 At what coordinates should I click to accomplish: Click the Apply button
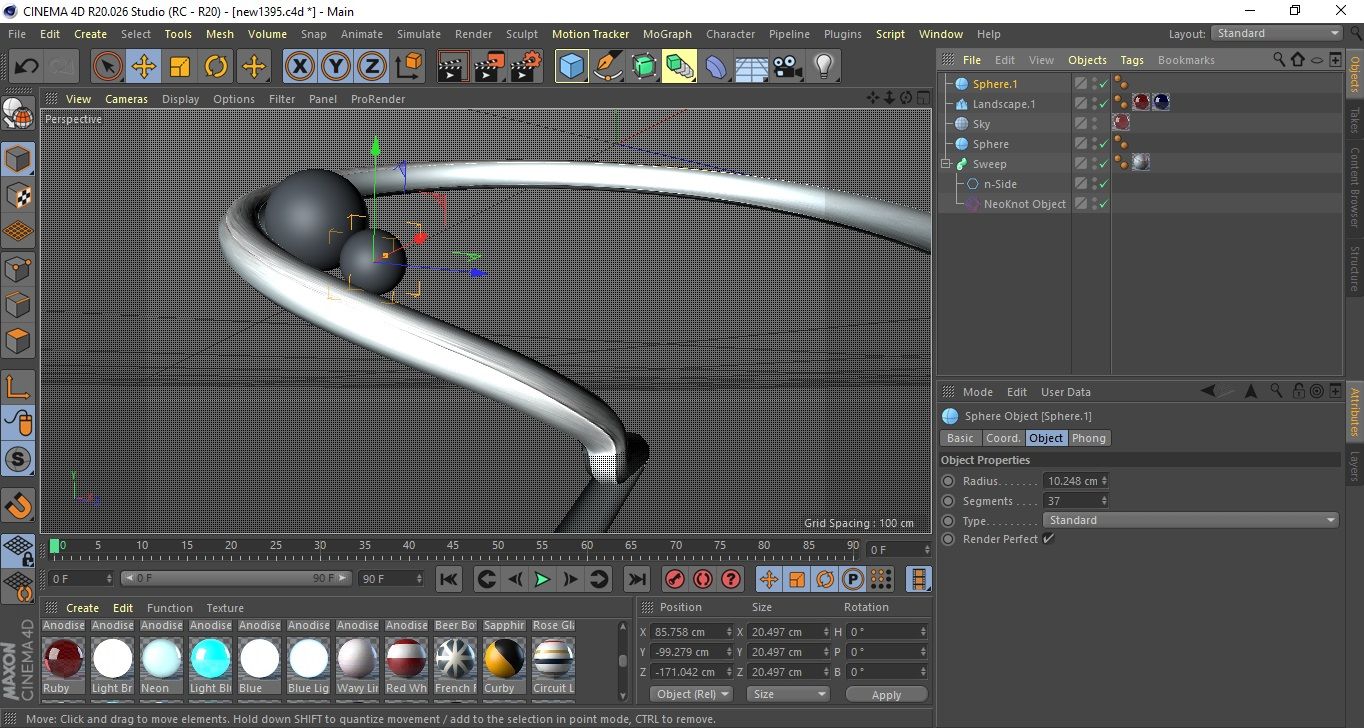tap(886, 694)
